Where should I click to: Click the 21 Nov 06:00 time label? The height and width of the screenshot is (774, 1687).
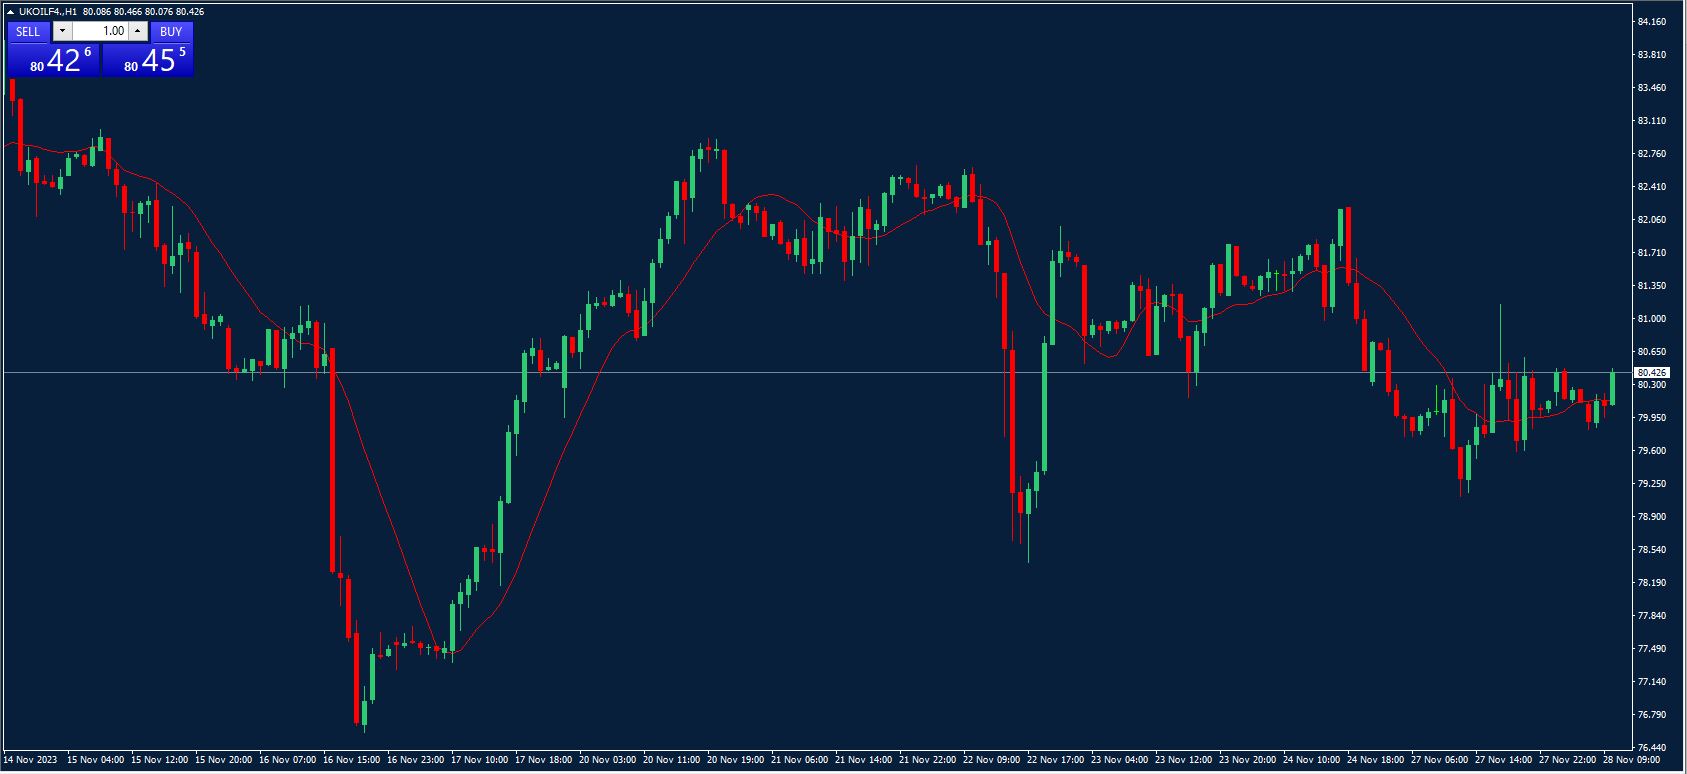800,760
